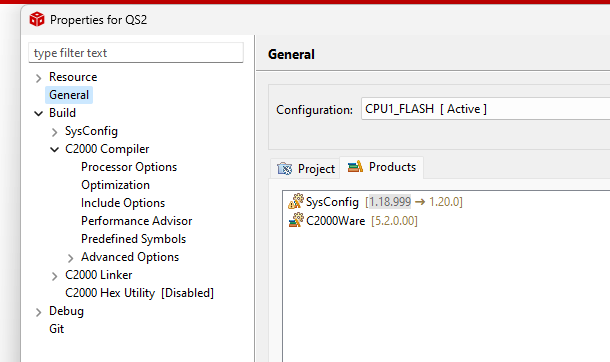Screen dimensions: 610x362
Task: Click the SysConfig product warning icon
Action: click(296, 201)
